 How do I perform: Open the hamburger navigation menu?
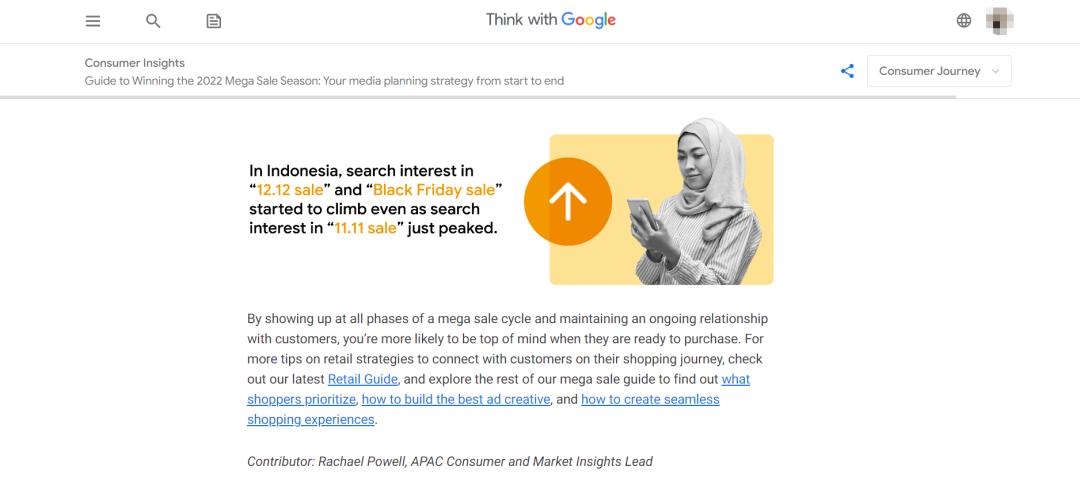pyautogui.click(x=93, y=21)
